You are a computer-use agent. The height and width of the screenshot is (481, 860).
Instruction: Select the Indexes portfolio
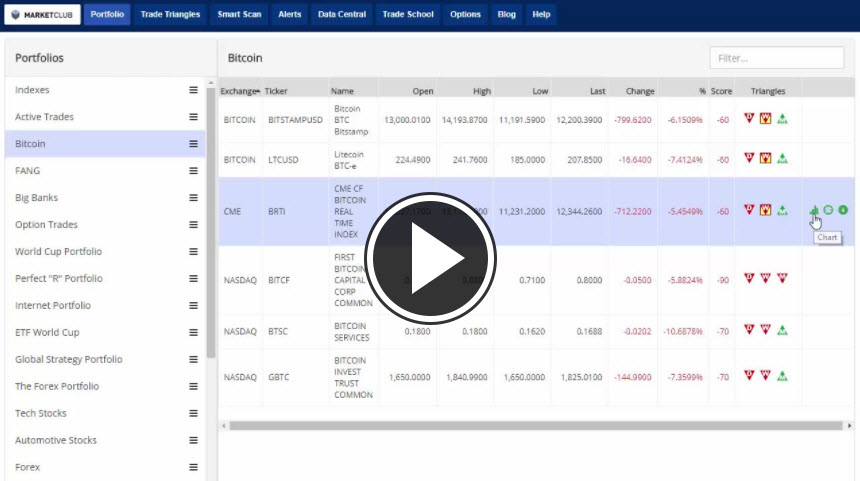105,90
